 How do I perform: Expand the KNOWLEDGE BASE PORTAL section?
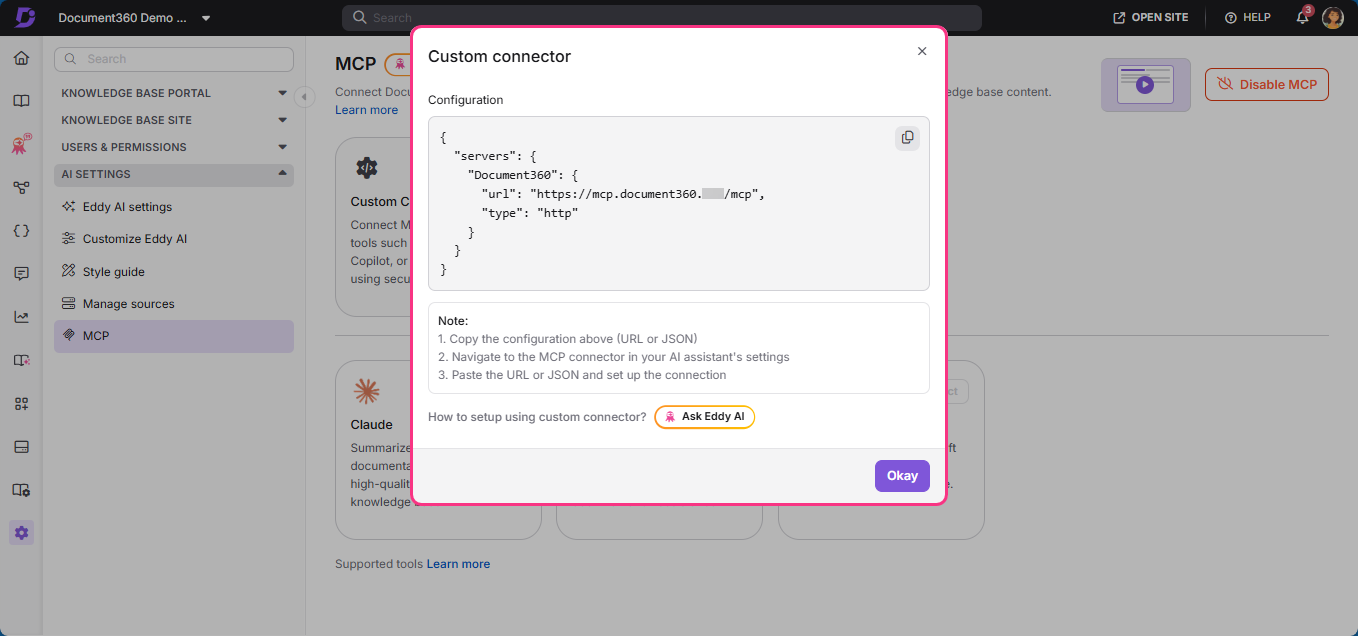(x=173, y=92)
